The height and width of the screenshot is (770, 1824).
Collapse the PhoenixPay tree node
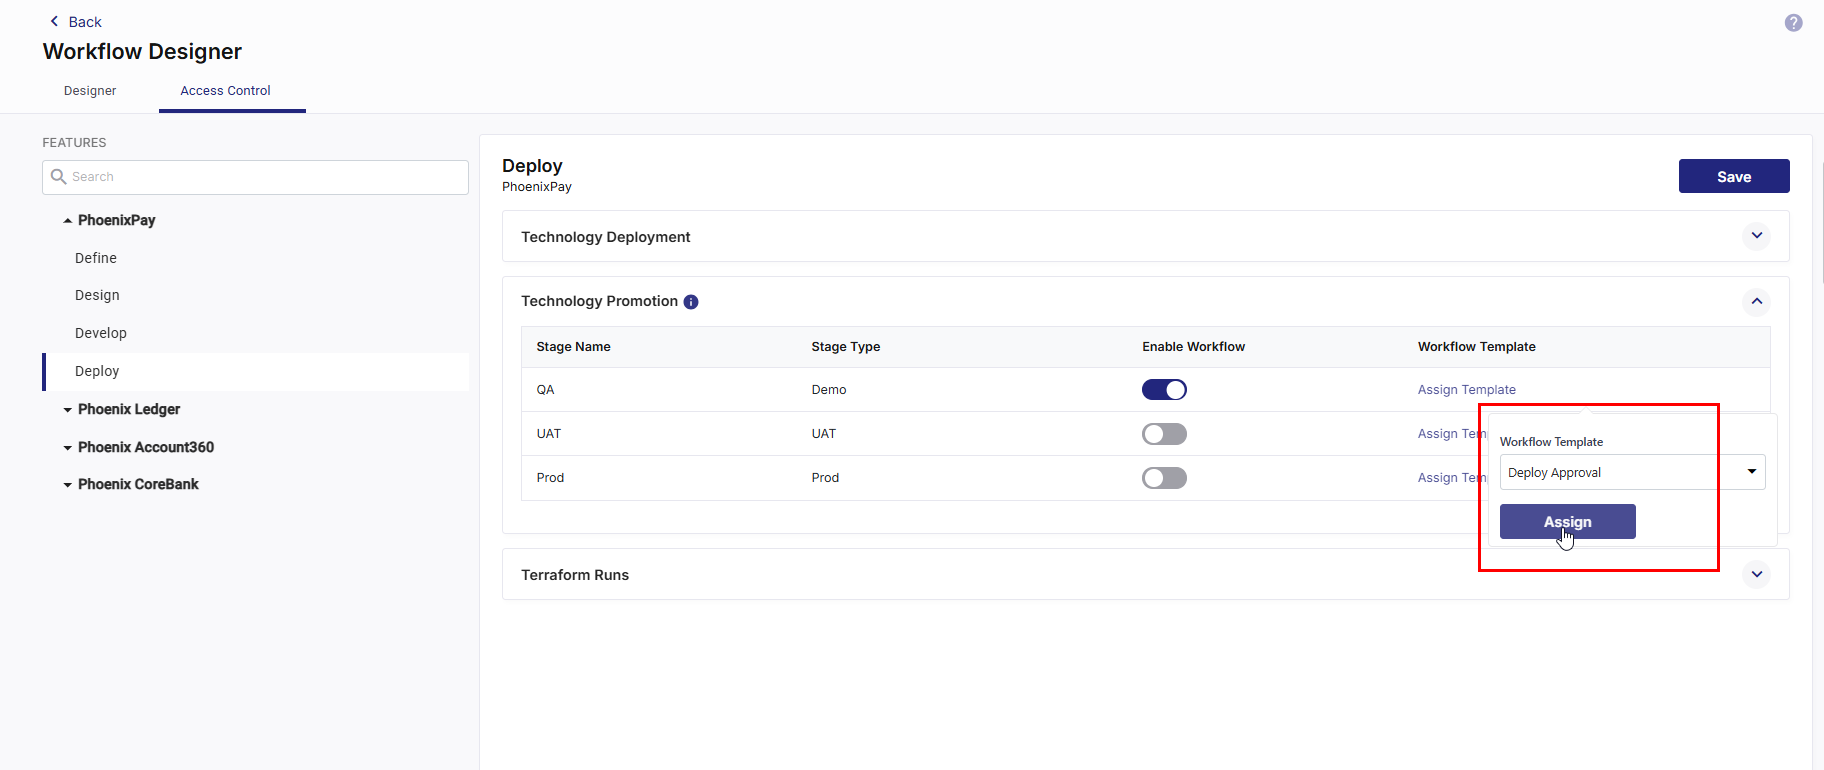(68, 220)
